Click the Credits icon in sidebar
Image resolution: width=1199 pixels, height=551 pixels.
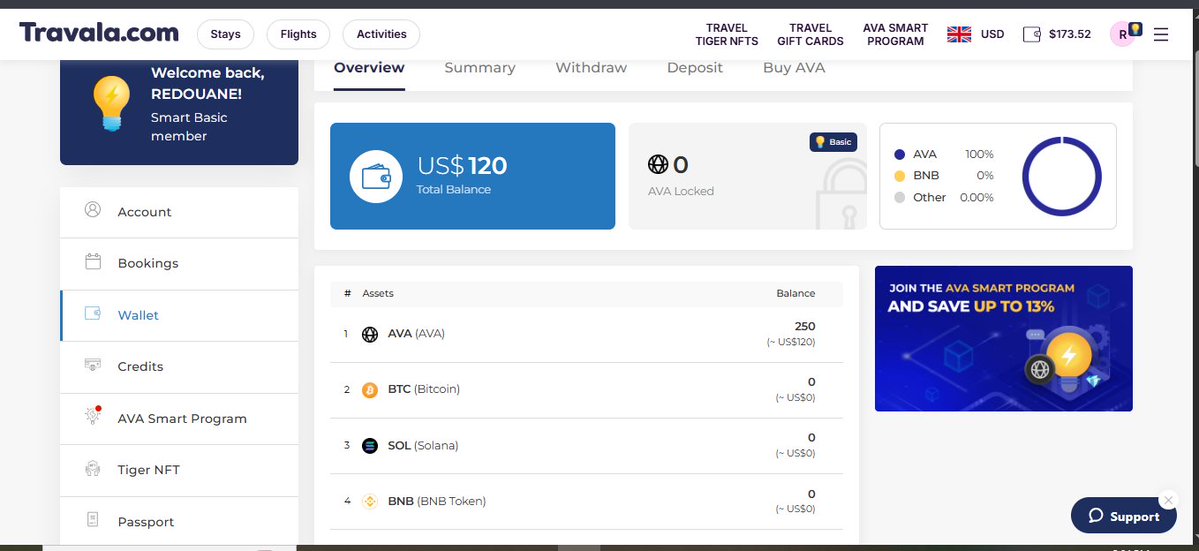click(x=93, y=365)
